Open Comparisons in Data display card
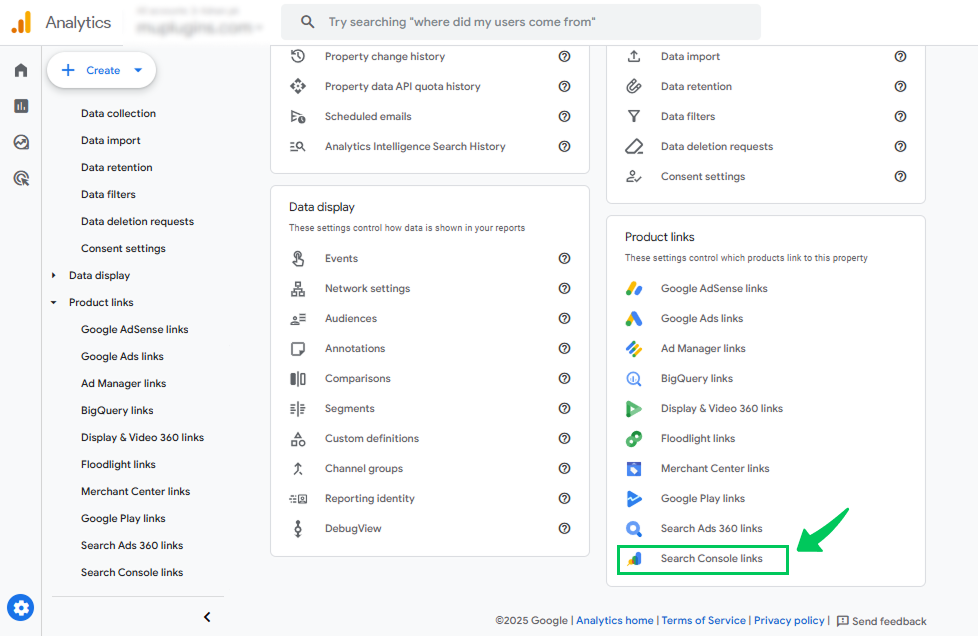Image resolution: width=978 pixels, height=636 pixels. pos(357,378)
